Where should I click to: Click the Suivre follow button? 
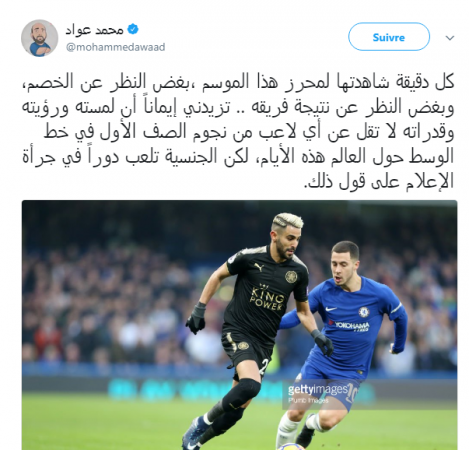click(x=389, y=37)
